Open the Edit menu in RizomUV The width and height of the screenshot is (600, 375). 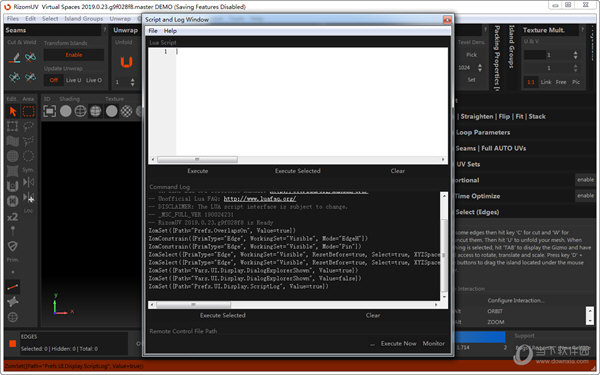[30, 18]
